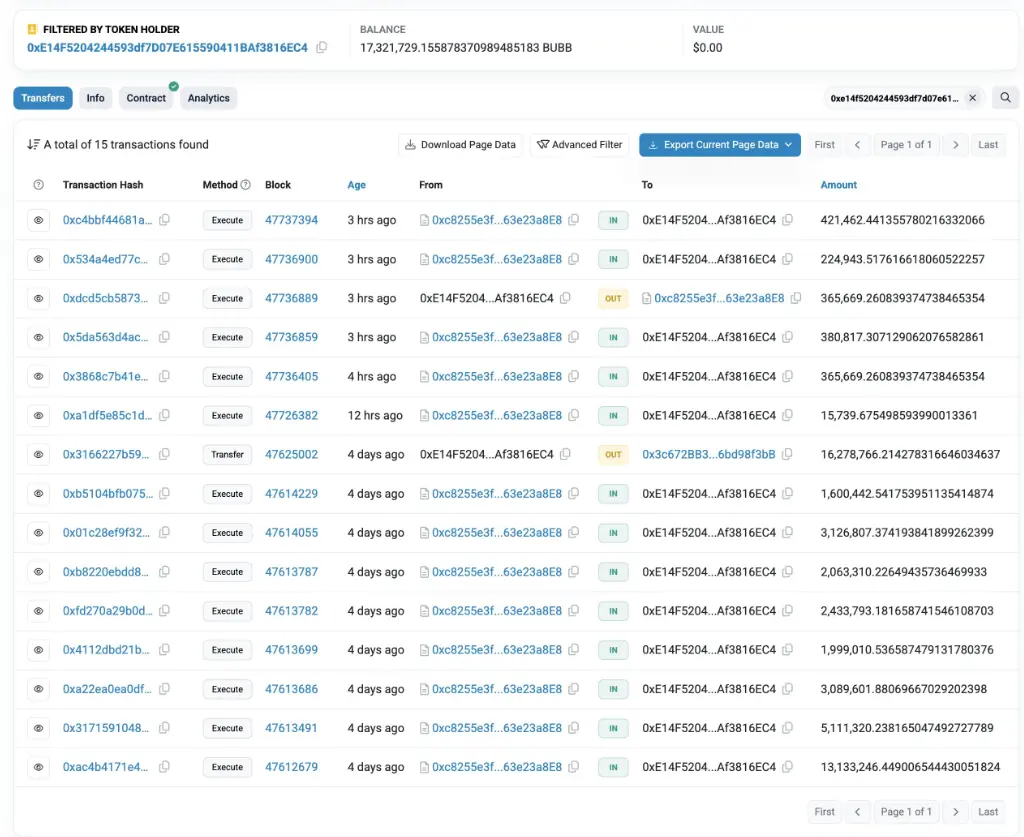Click the search magnifier icon
1024x837 pixels.
1005,98
